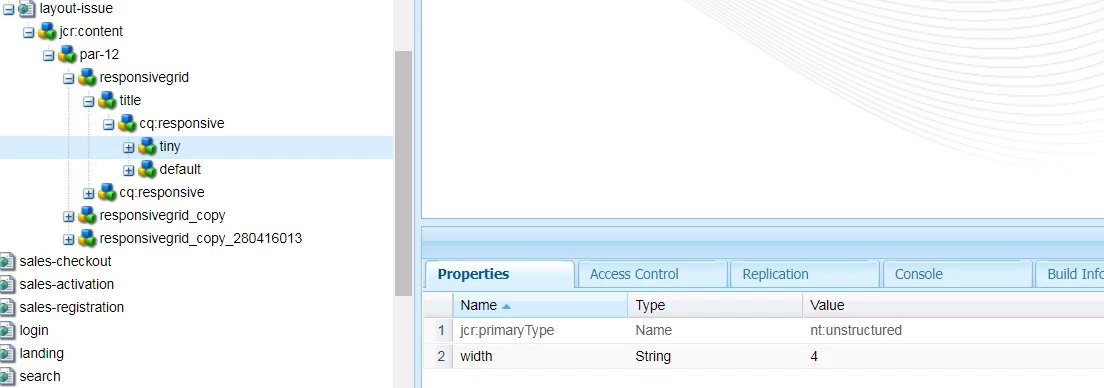Select the jcr:content tree label

(92, 32)
